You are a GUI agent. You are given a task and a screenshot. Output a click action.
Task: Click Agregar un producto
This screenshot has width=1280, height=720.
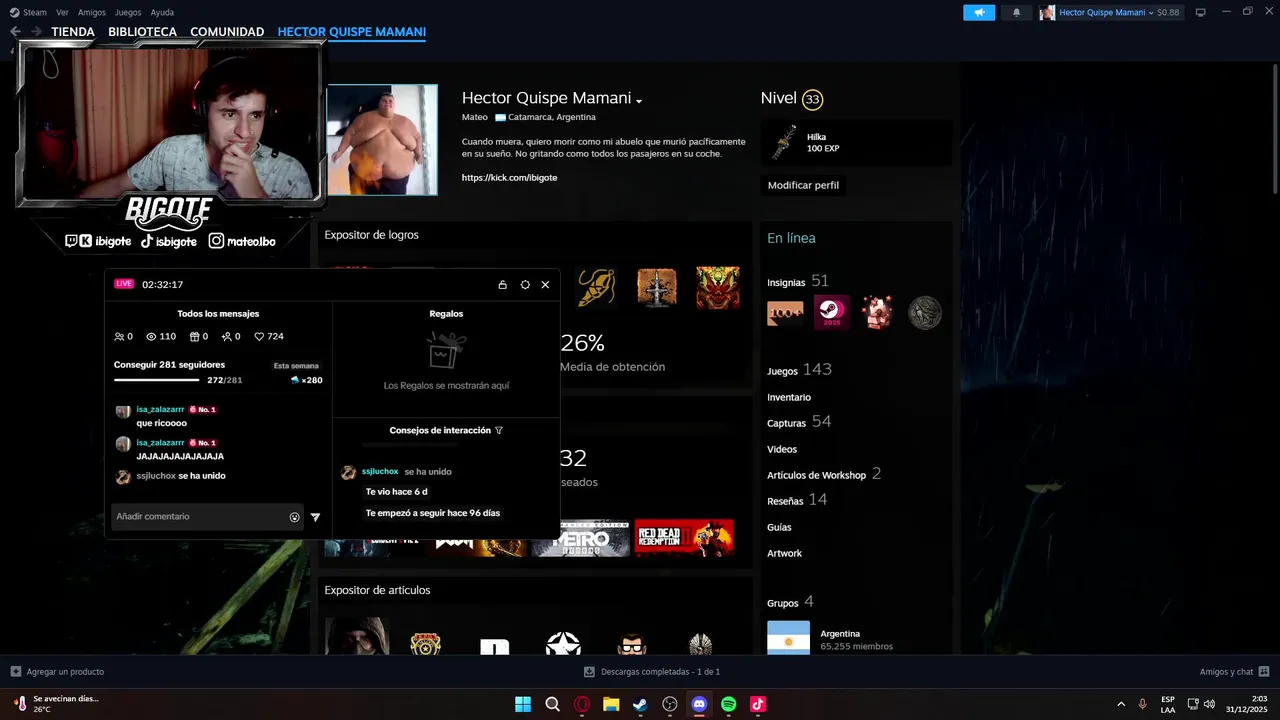click(57, 672)
